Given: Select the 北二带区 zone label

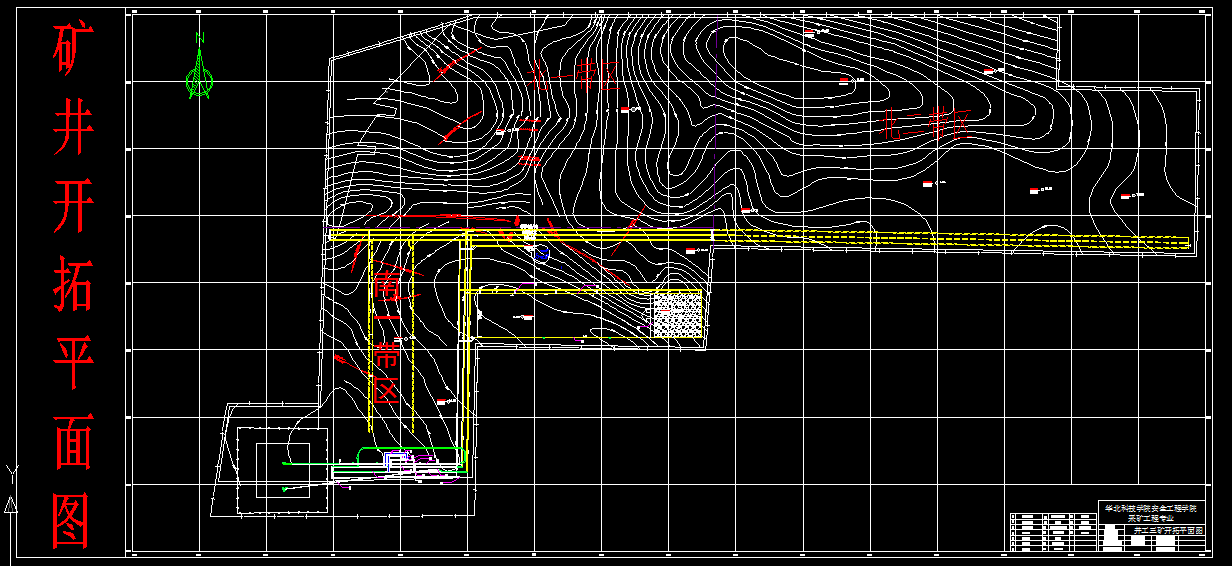Looking at the screenshot, I should 925,124.
